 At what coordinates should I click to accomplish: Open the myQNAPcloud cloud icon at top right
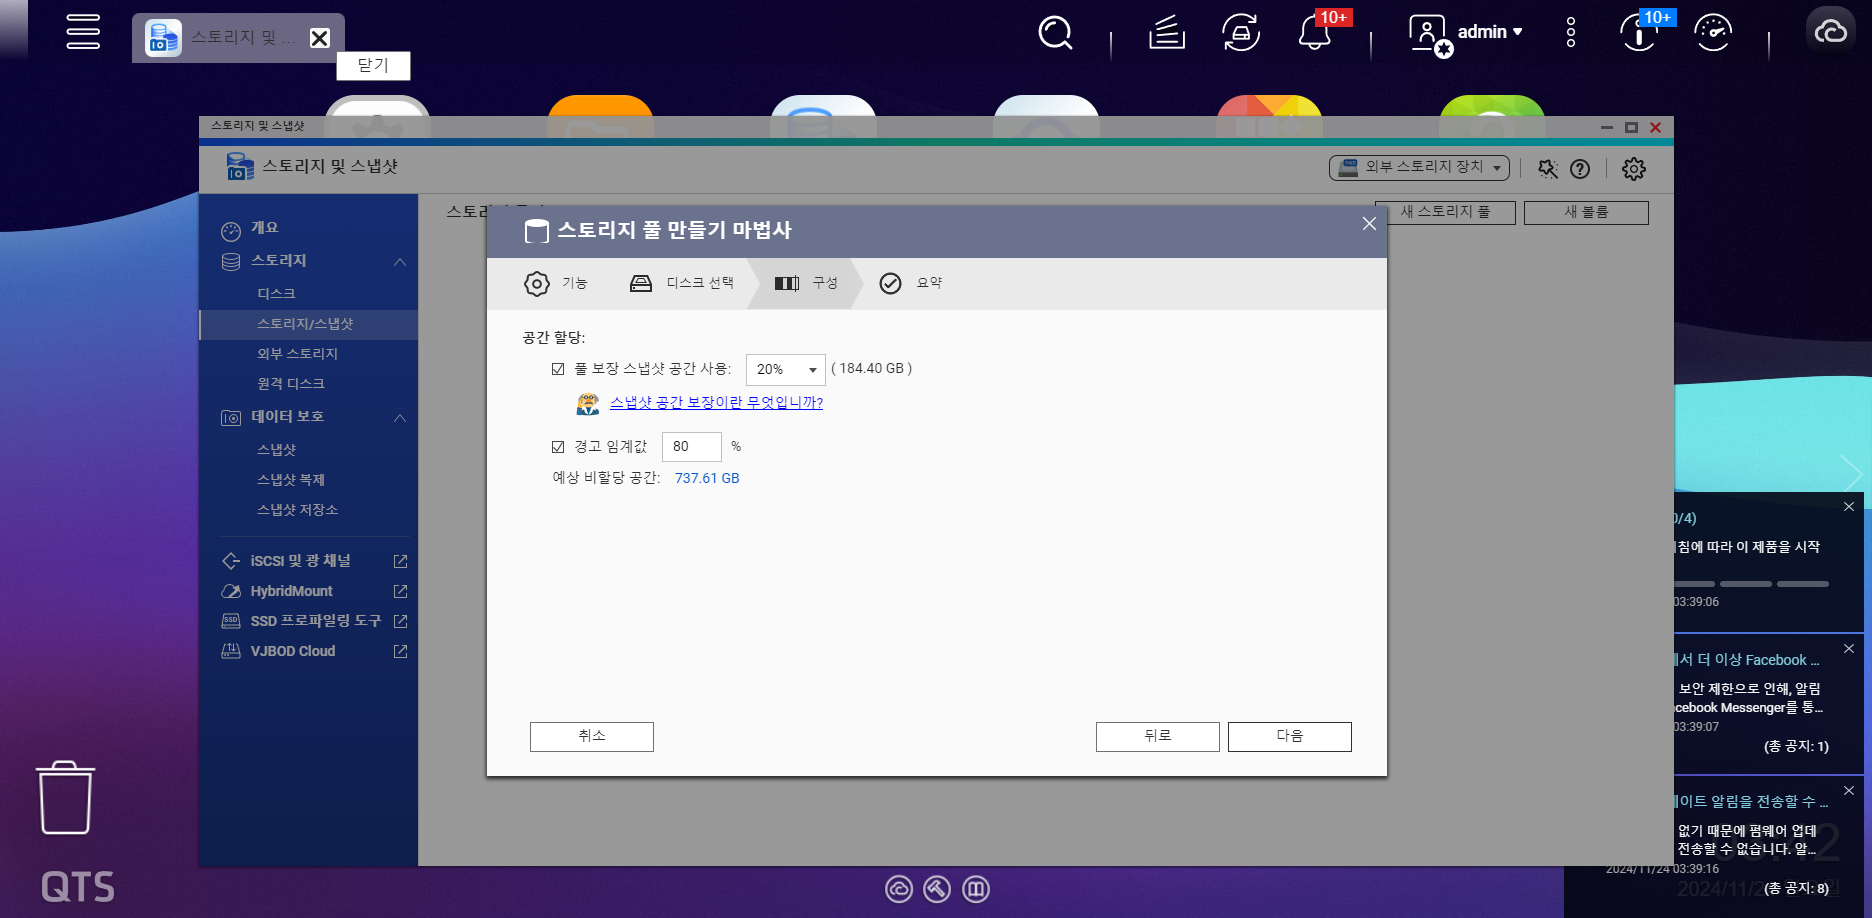pos(1831,32)
